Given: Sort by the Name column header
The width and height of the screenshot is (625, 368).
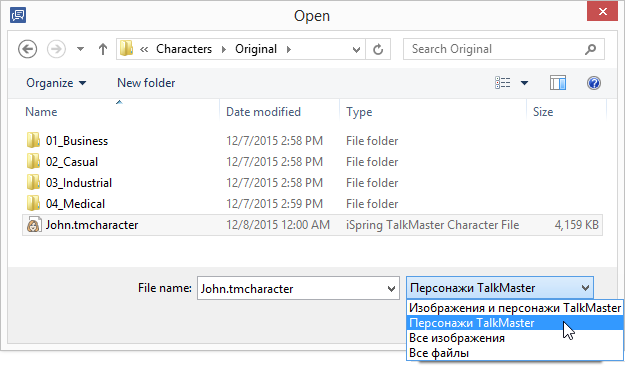Looking at the screenshot, I should tap(41, 112).
